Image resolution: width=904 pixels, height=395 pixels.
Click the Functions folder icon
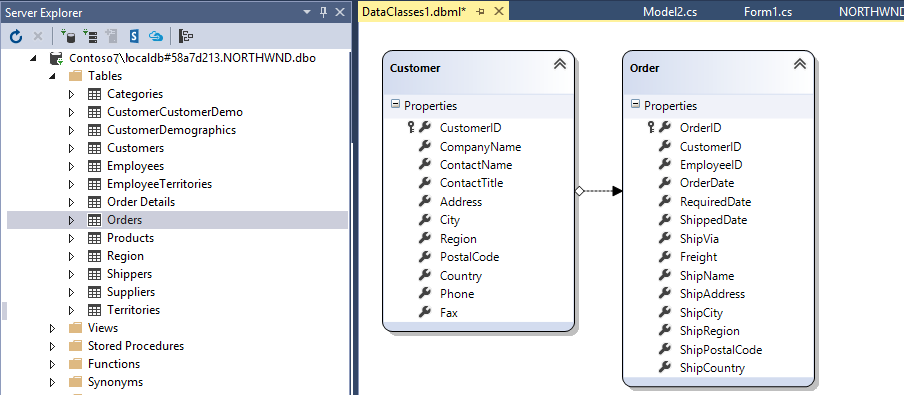76,364
